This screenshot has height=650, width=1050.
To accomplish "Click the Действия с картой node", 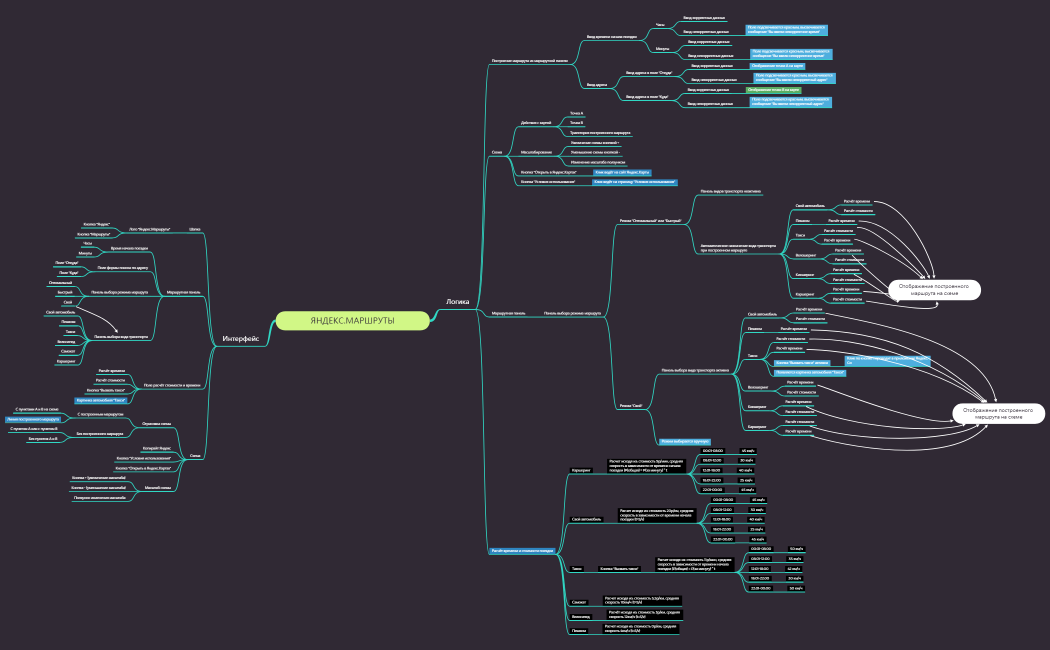I will pos(536,123).
